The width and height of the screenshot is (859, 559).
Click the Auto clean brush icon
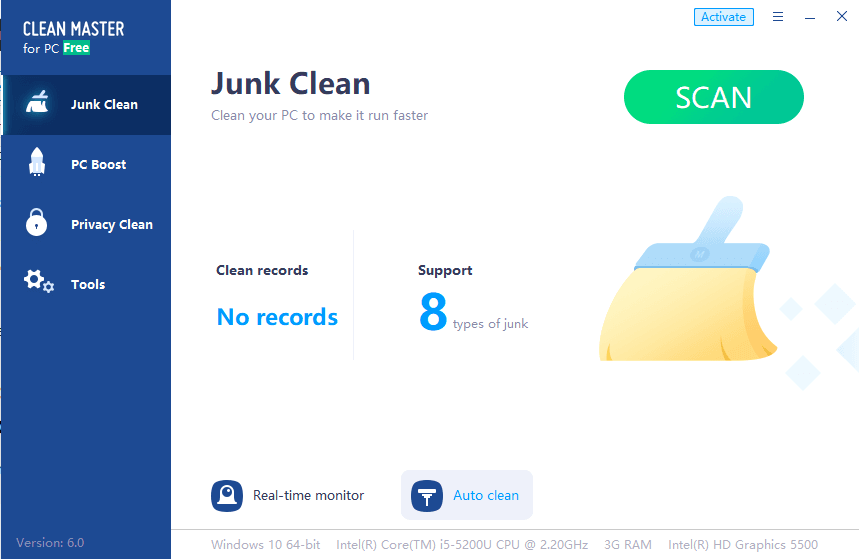tap(427, 495)
